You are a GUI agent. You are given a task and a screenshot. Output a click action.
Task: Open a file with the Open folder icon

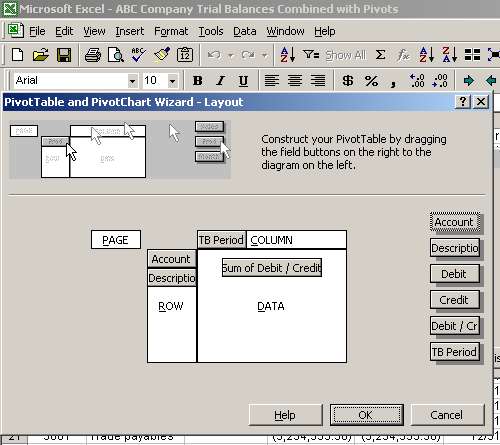[41, 55]
